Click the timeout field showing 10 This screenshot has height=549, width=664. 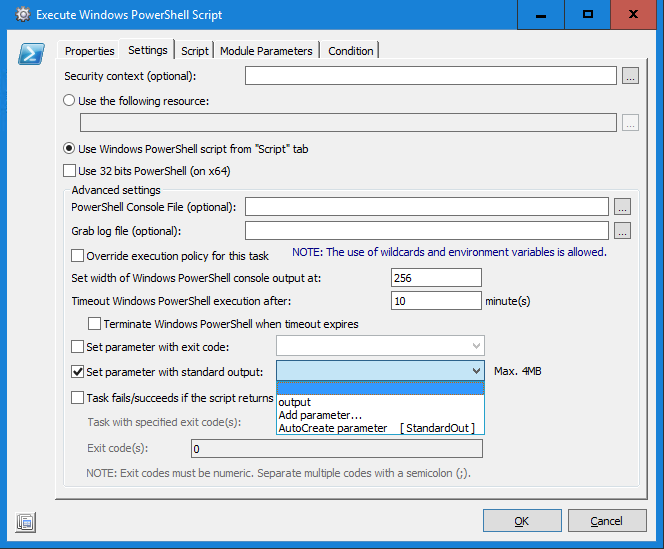(x=436, y=301)
